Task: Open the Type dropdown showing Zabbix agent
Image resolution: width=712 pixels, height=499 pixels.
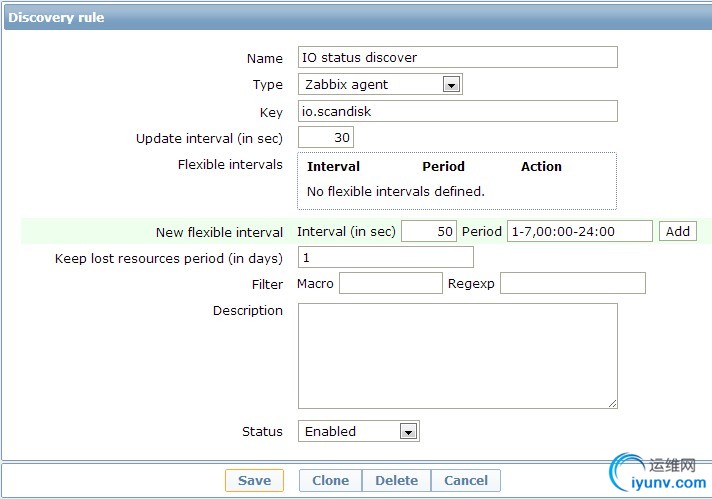Action: point(380,84)
